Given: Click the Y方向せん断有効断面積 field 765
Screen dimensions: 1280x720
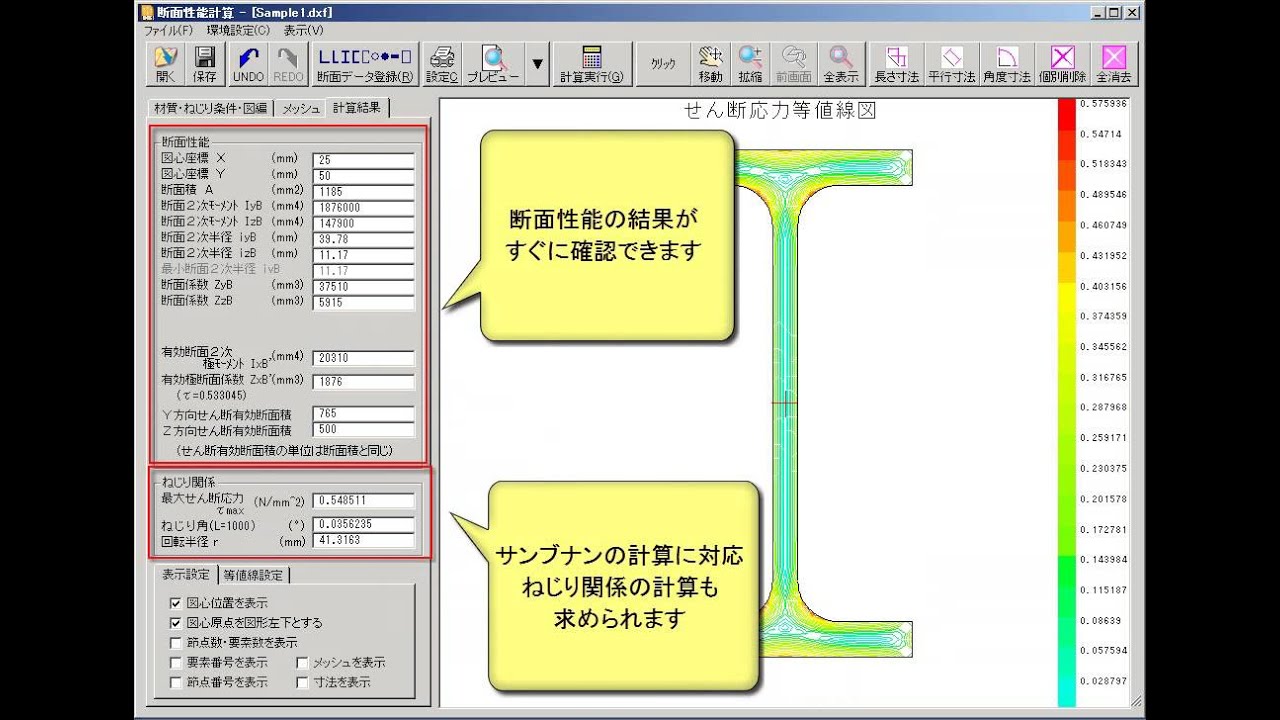Looking at the screenshot, I should 363,413.
